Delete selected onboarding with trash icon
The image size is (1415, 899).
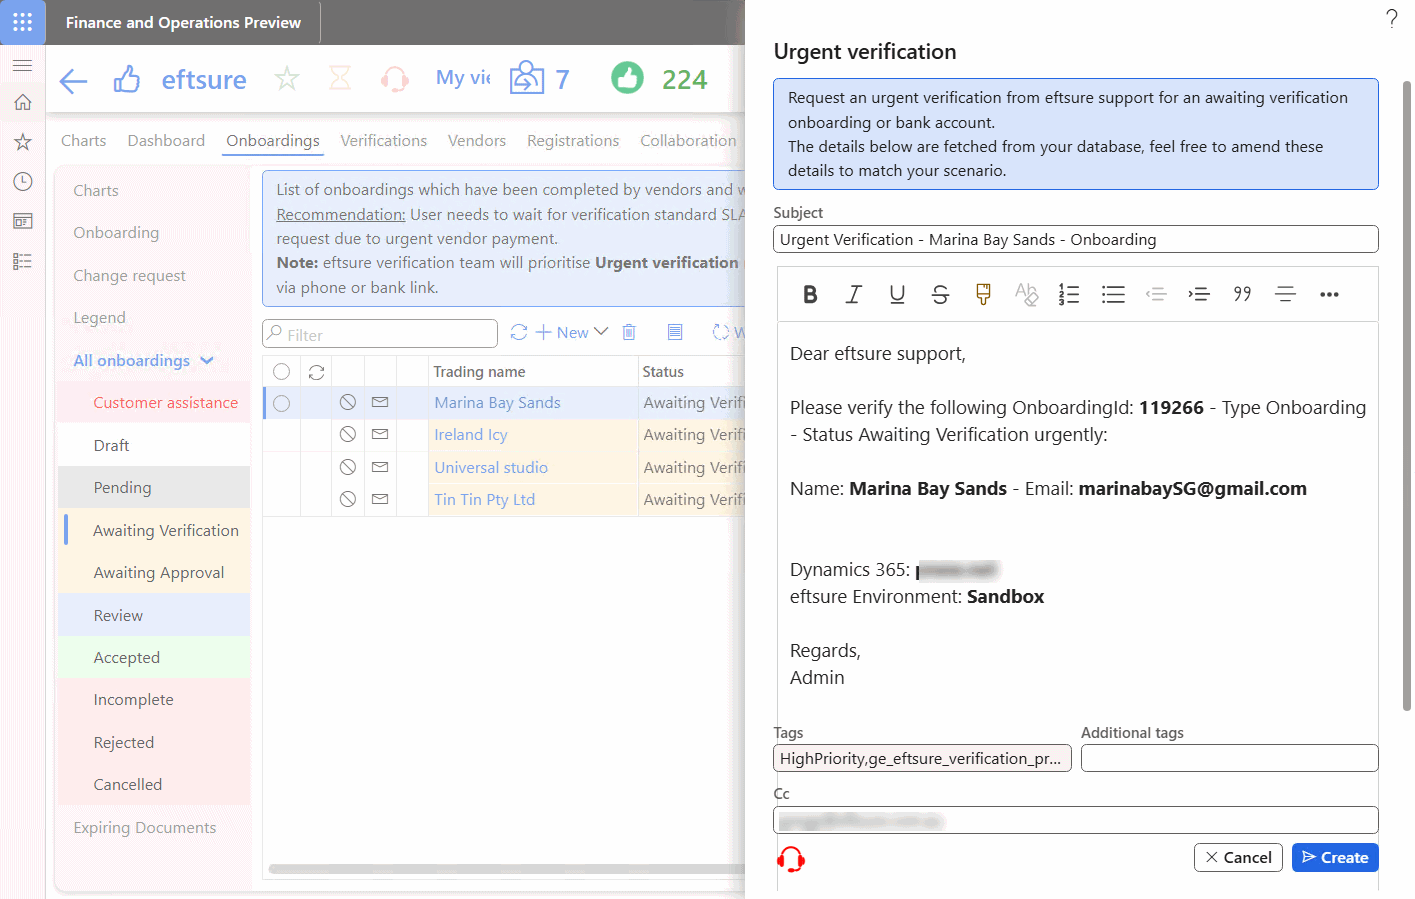629,332
